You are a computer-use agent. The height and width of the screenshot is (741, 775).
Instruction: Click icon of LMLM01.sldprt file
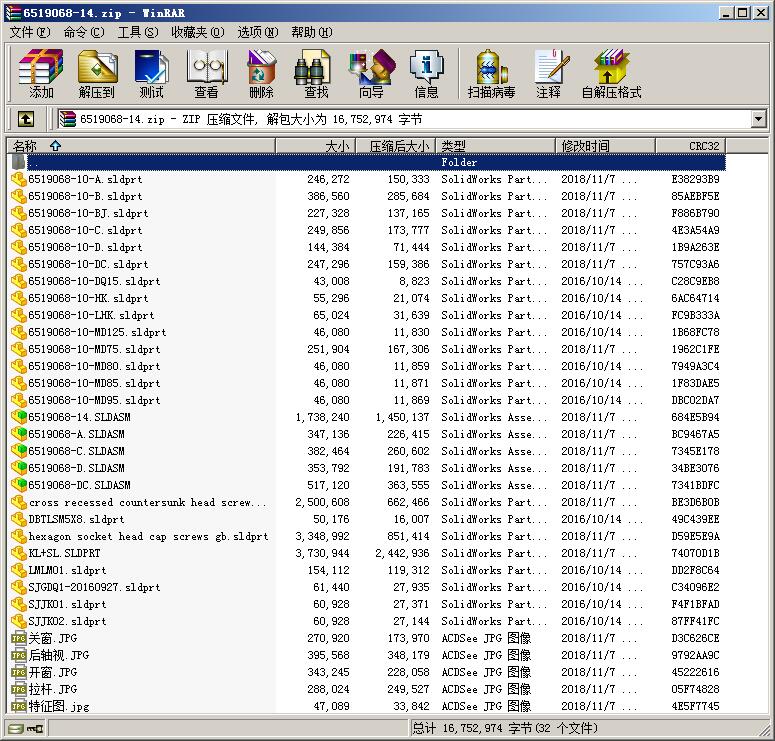pyautogui.click(x=19, y=570)
